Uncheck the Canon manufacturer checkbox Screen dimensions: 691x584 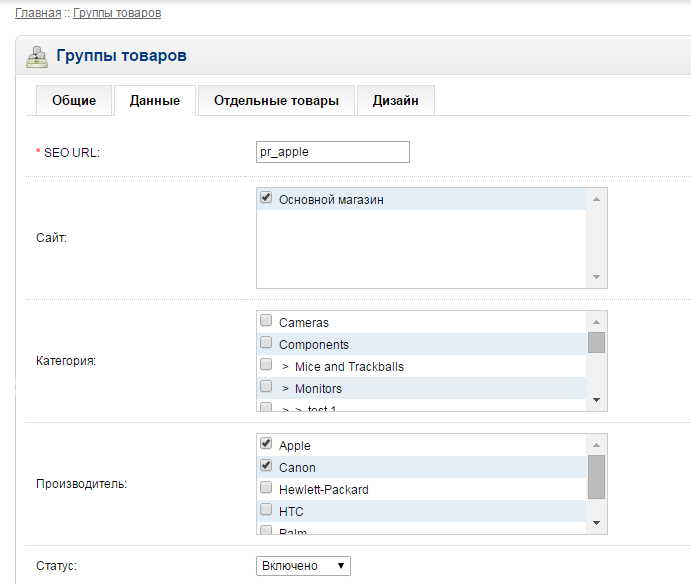pos(266,467)
